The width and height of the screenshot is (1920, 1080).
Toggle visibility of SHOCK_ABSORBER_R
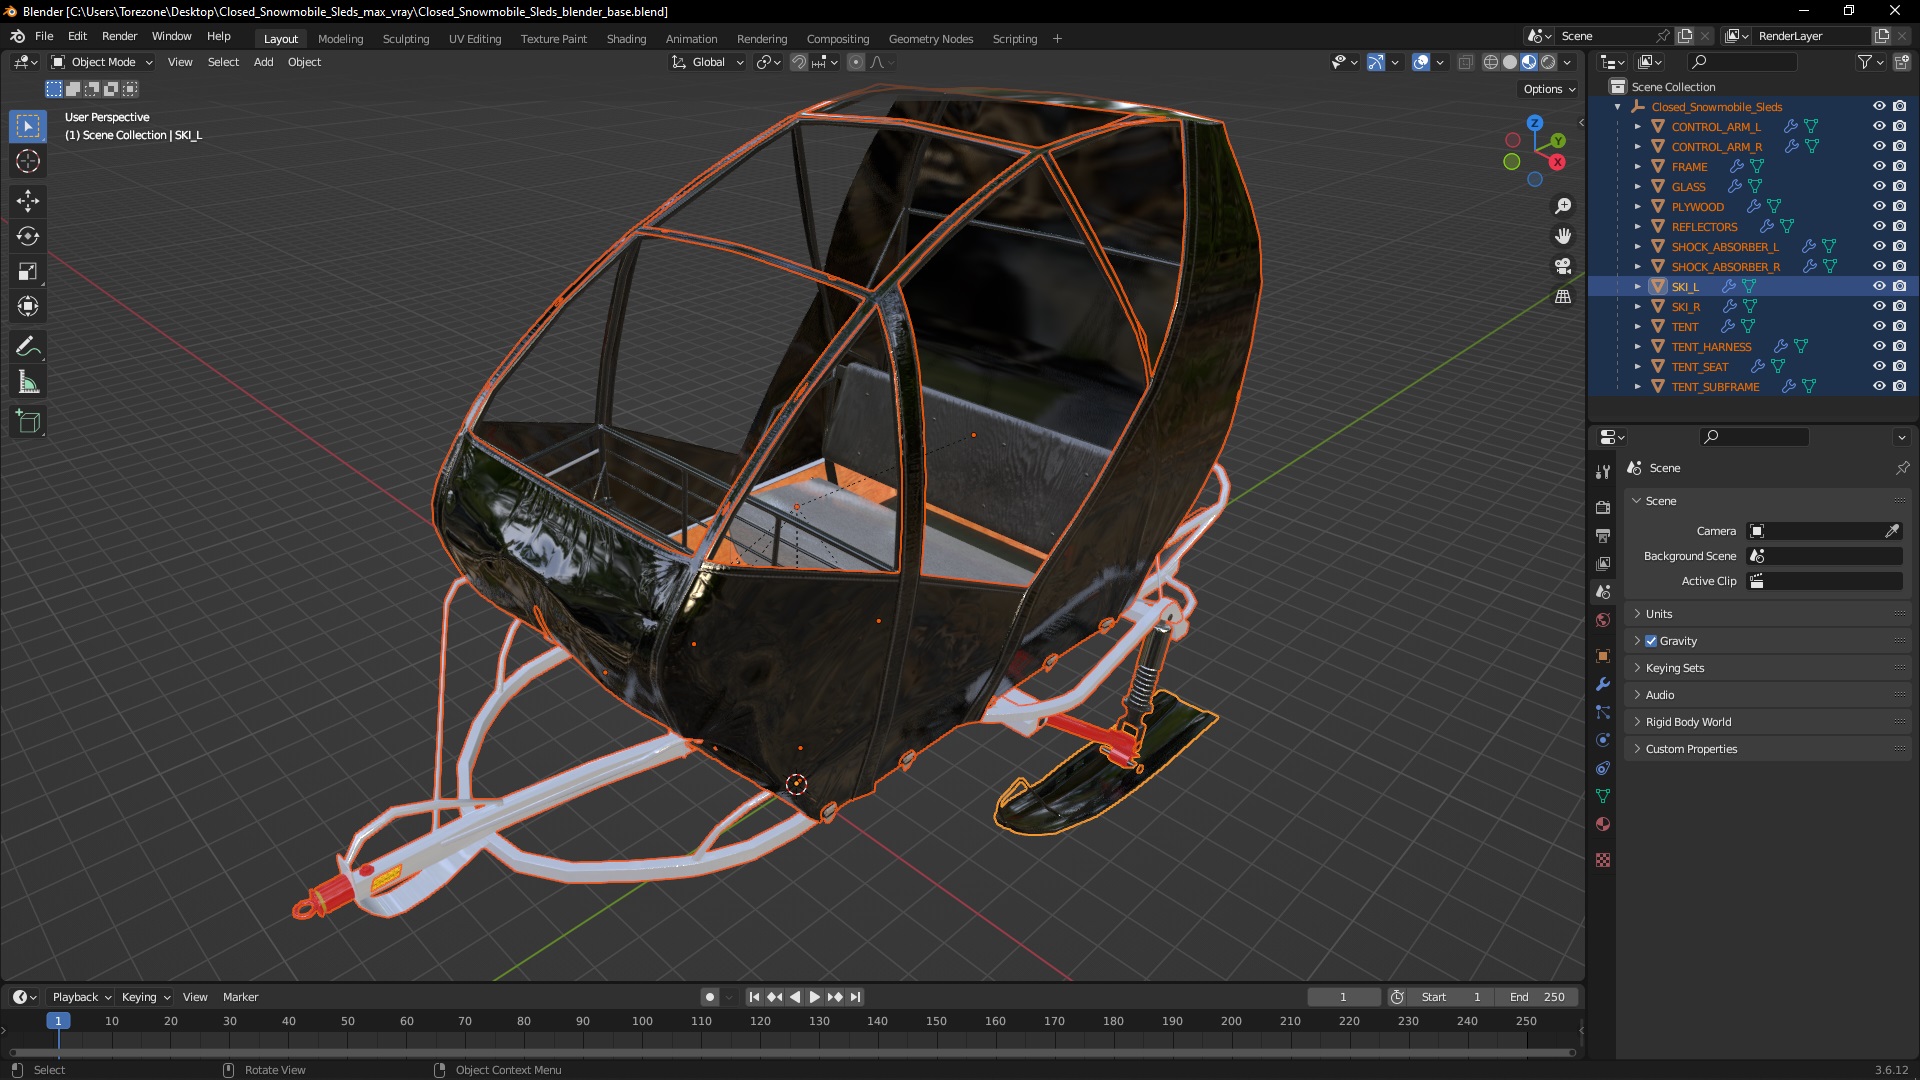(1875, 266)
